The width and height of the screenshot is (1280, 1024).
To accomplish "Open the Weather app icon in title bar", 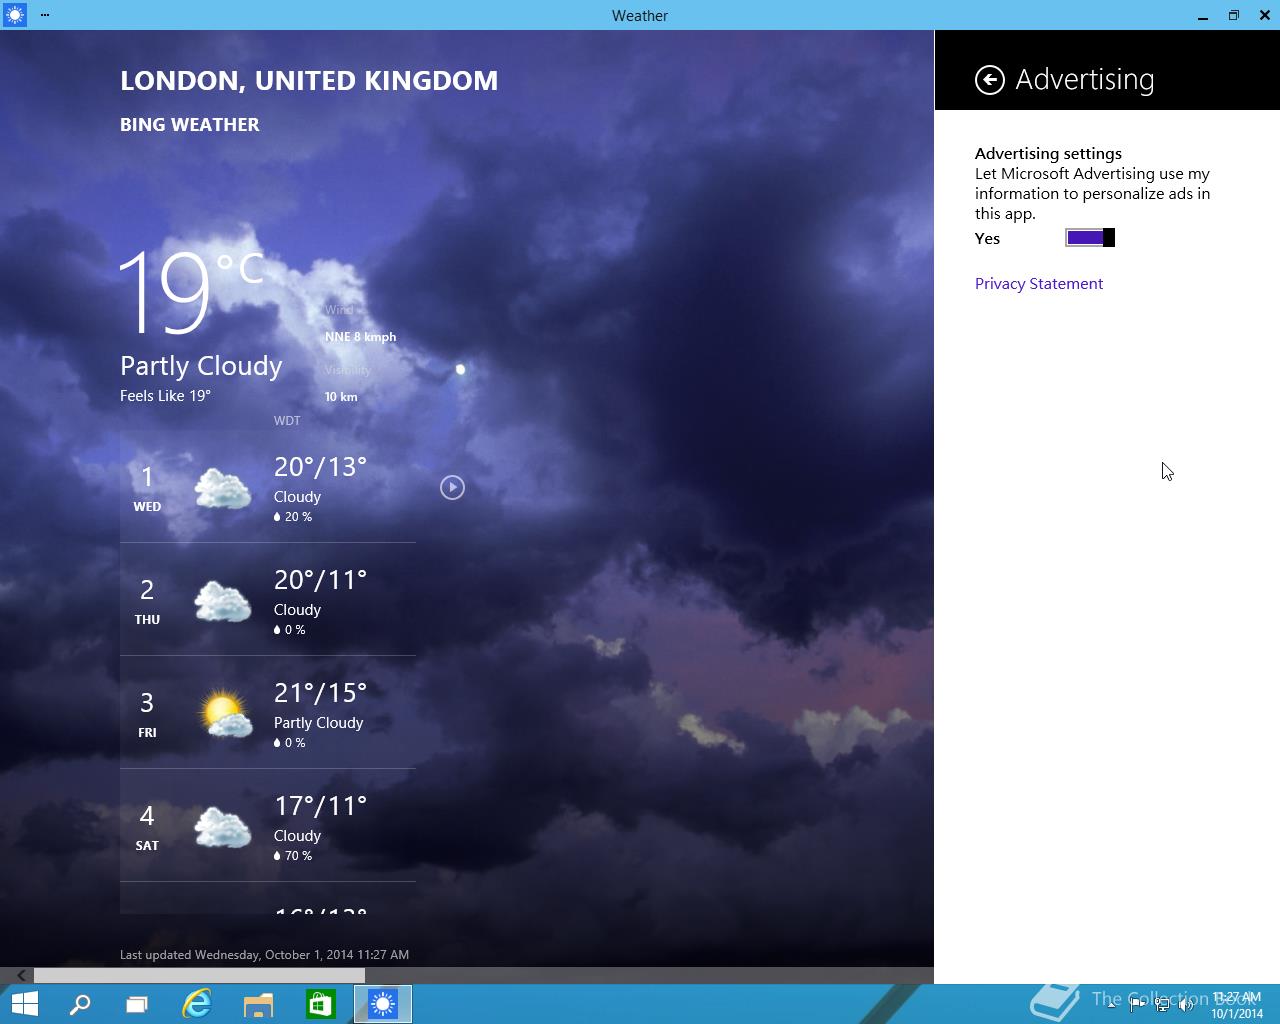I will point(14,15).
